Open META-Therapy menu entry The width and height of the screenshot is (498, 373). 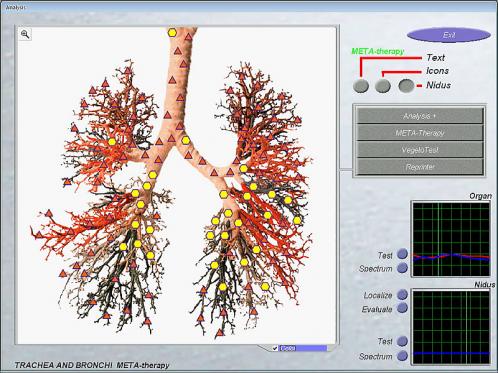click(420, 133)
